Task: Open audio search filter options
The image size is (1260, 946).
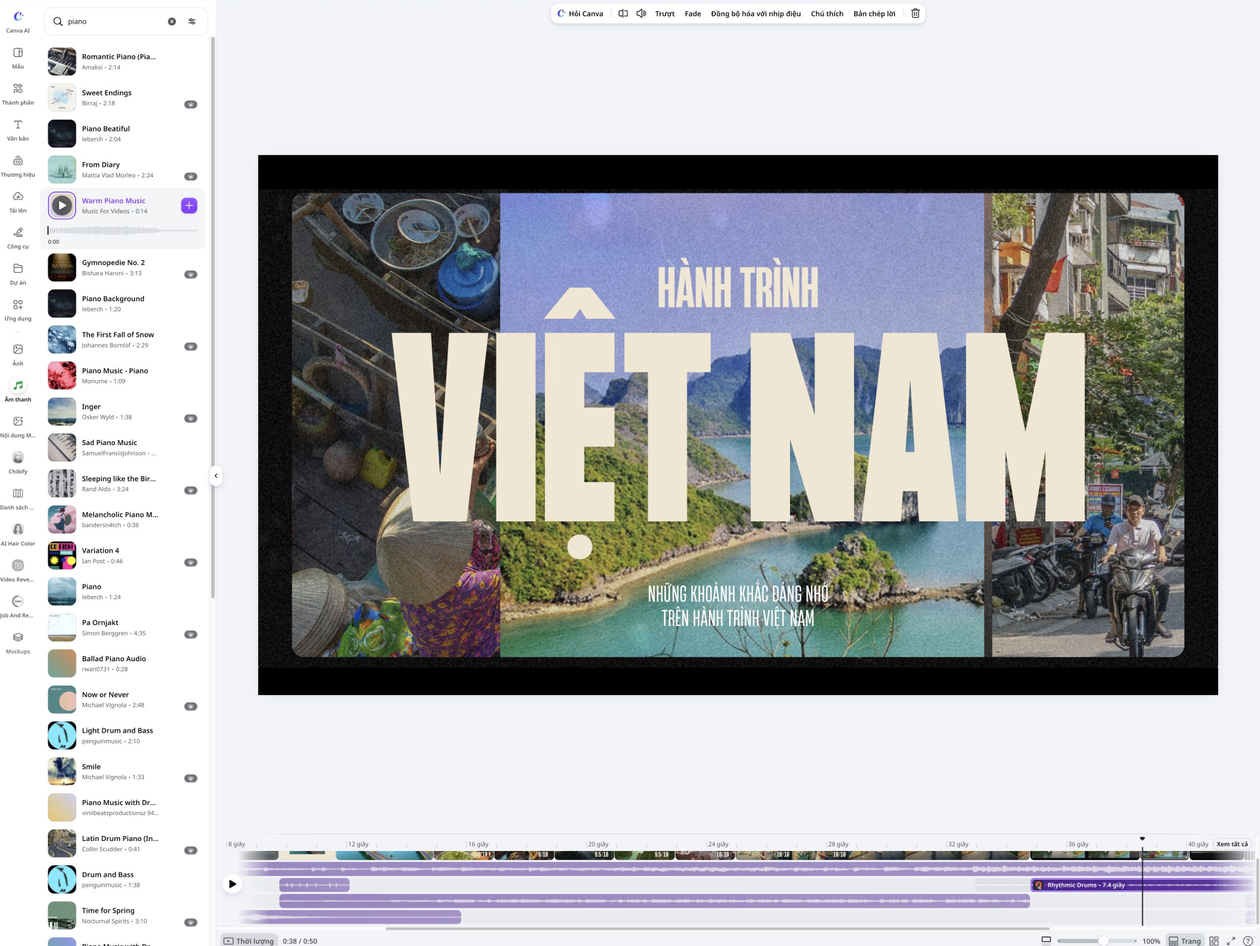Action: pos(192,21)
